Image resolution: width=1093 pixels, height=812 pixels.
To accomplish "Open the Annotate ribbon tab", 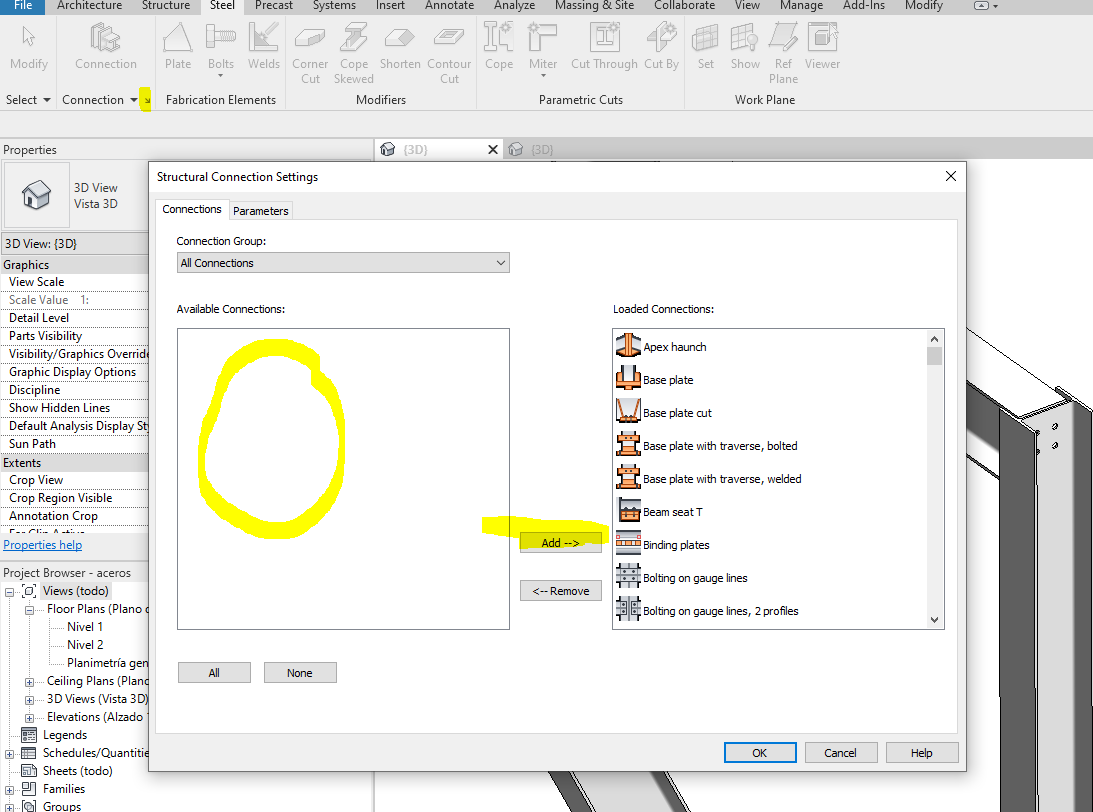I will [450, 6].
